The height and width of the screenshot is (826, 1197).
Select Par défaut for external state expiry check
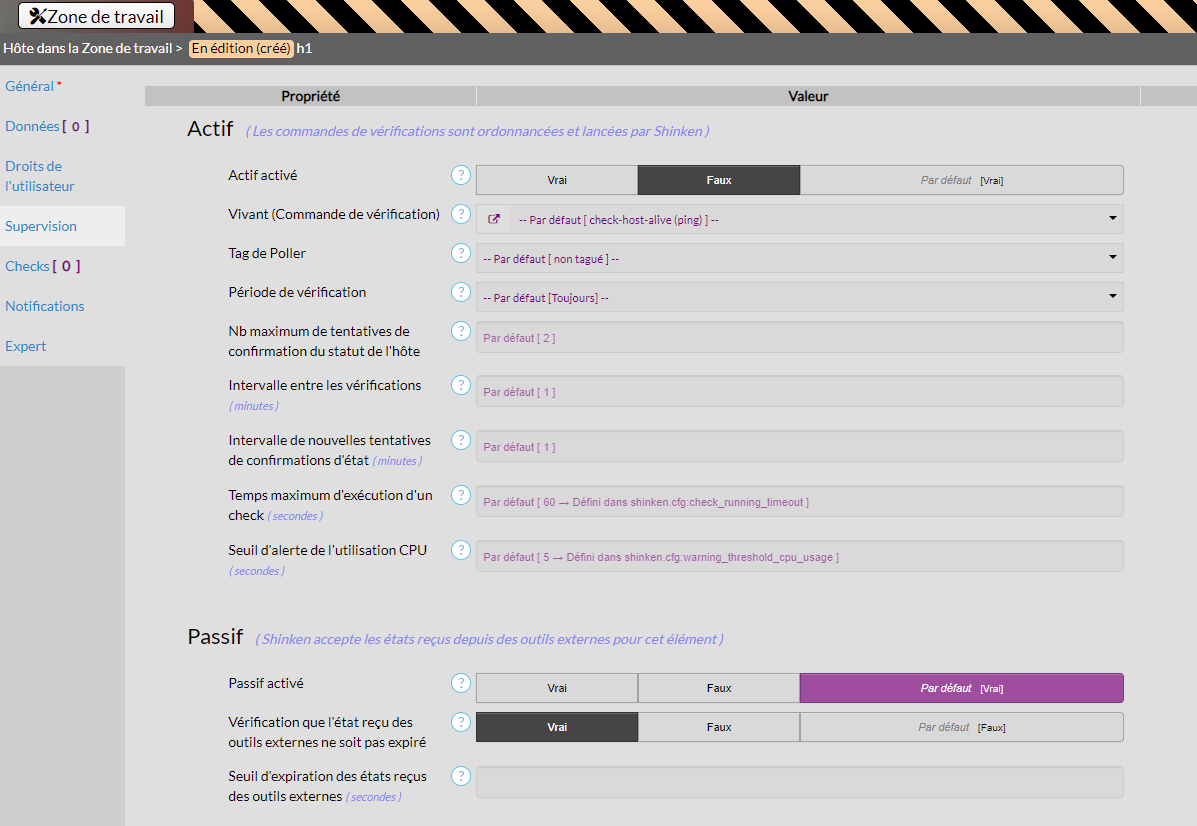(961, 727)
